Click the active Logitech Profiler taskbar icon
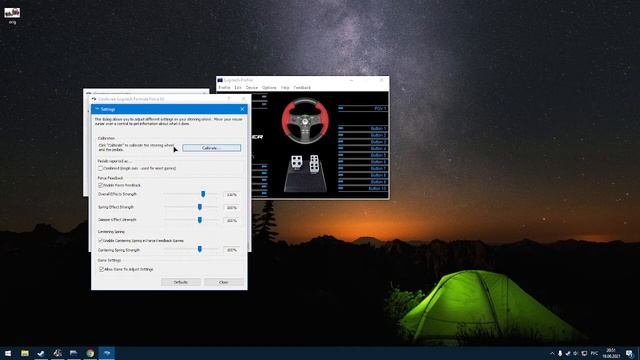The image size is (640, 360). [107, 353]
